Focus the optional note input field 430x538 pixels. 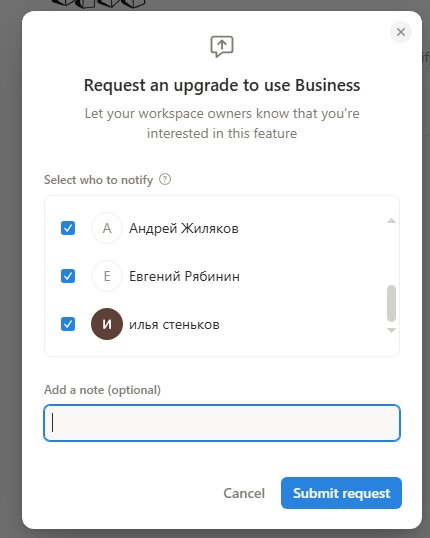[222, 423]
